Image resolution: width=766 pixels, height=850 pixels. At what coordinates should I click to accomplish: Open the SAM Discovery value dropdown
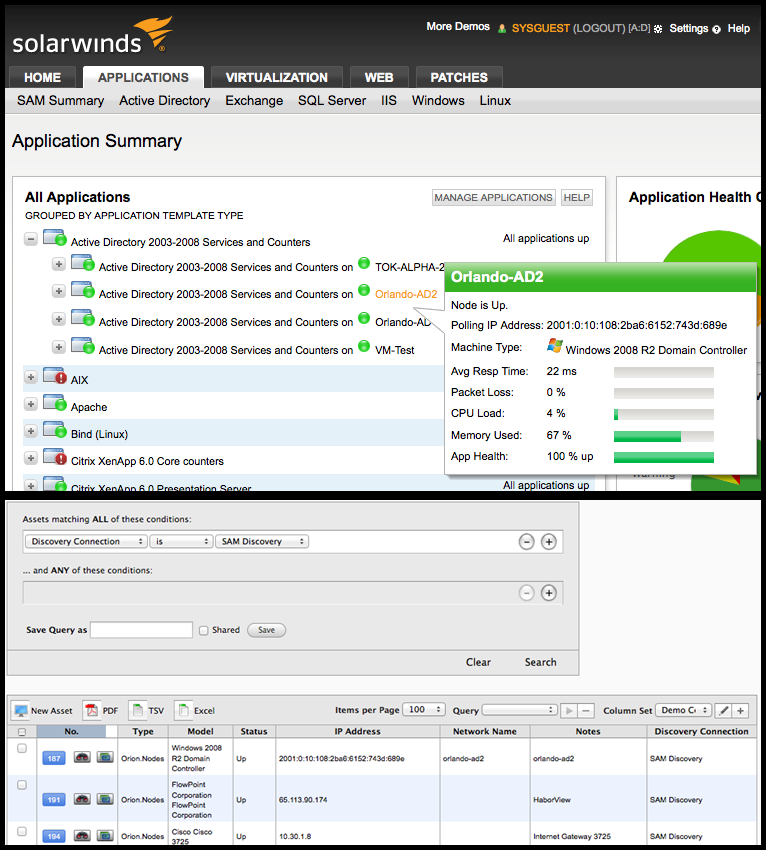[262, 542]
